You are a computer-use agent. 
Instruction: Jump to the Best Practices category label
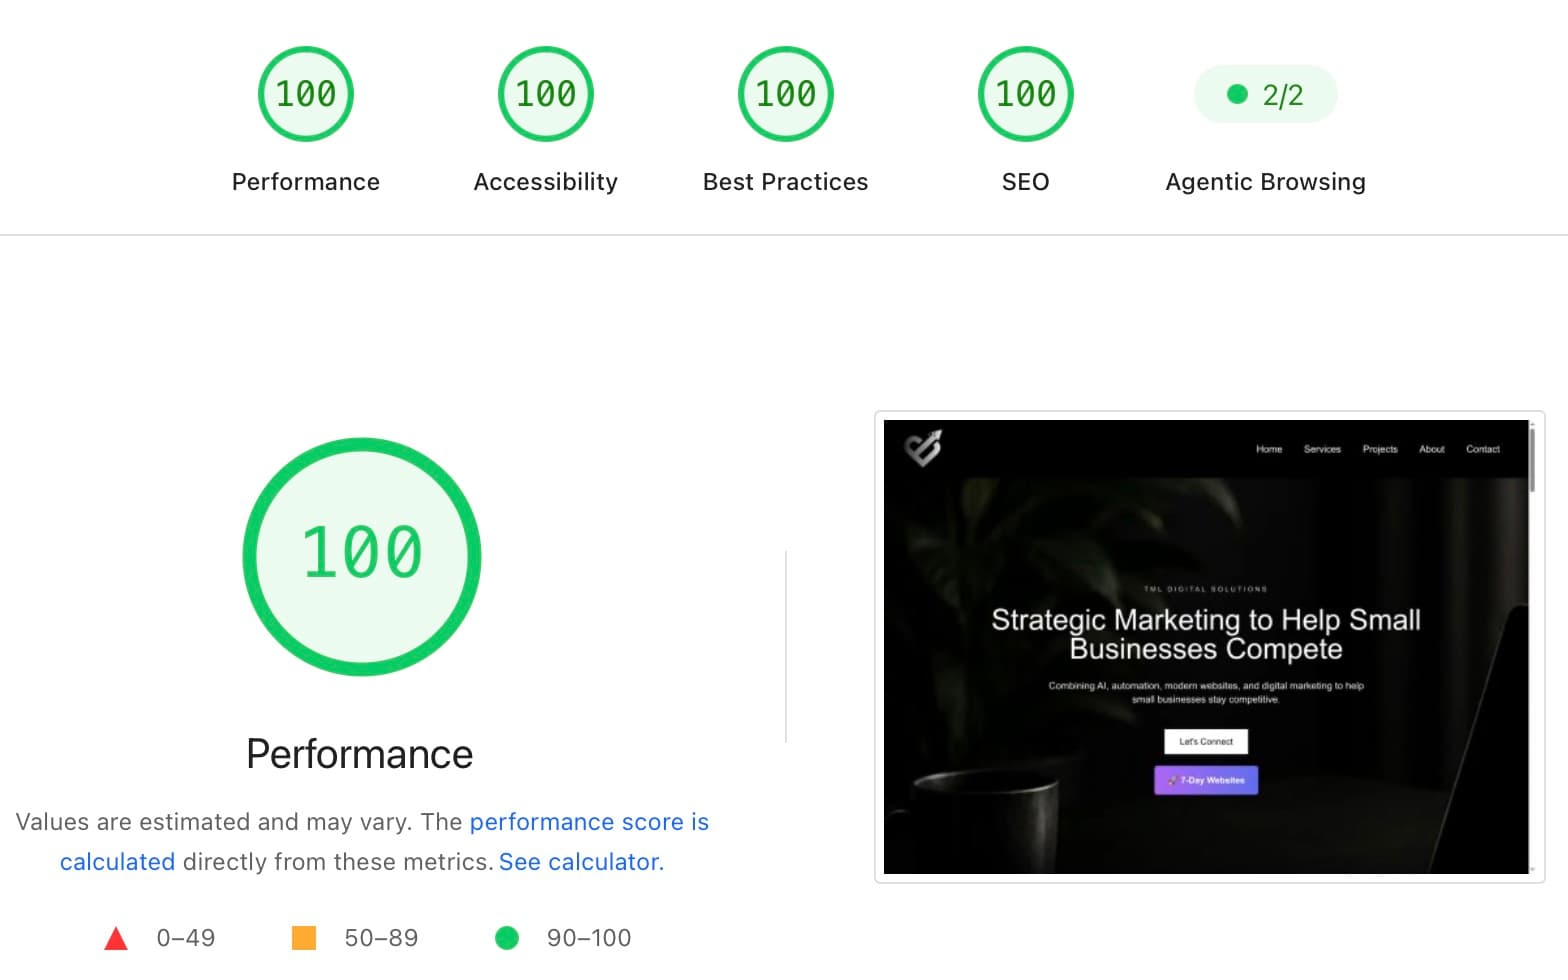[786, 182]
